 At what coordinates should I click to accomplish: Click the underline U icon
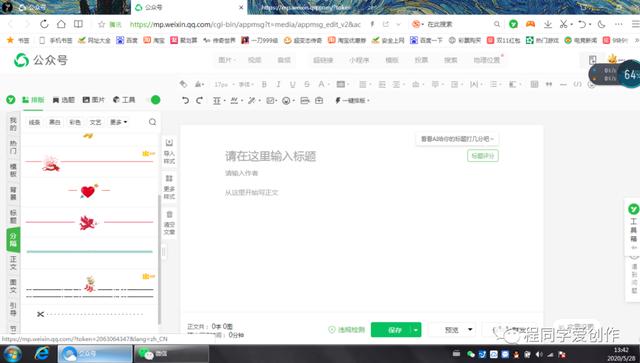coord(293,84)
